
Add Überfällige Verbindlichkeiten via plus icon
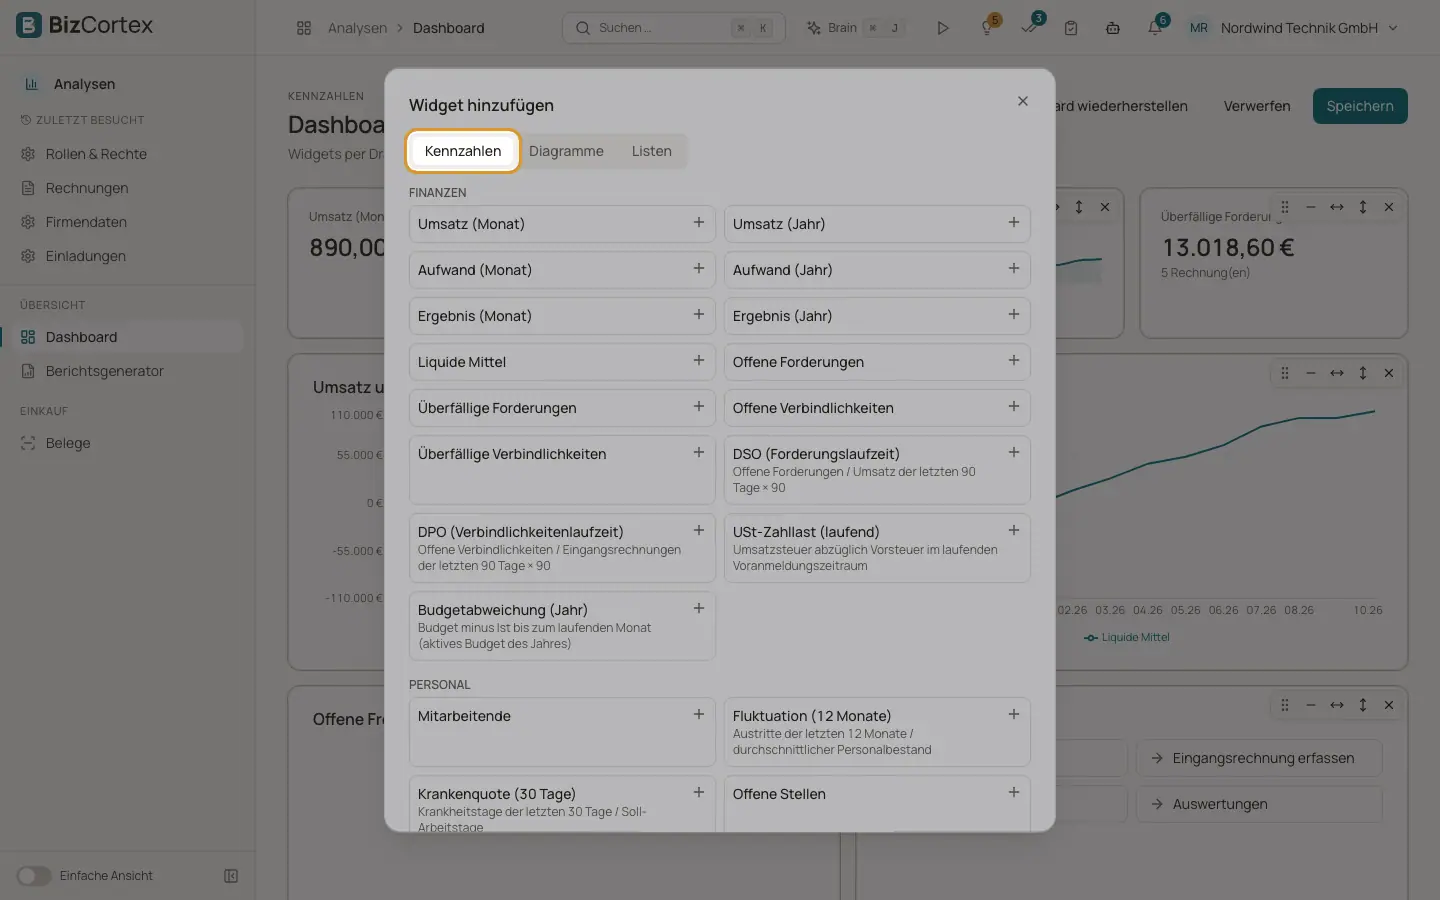[x=699, y=453]
